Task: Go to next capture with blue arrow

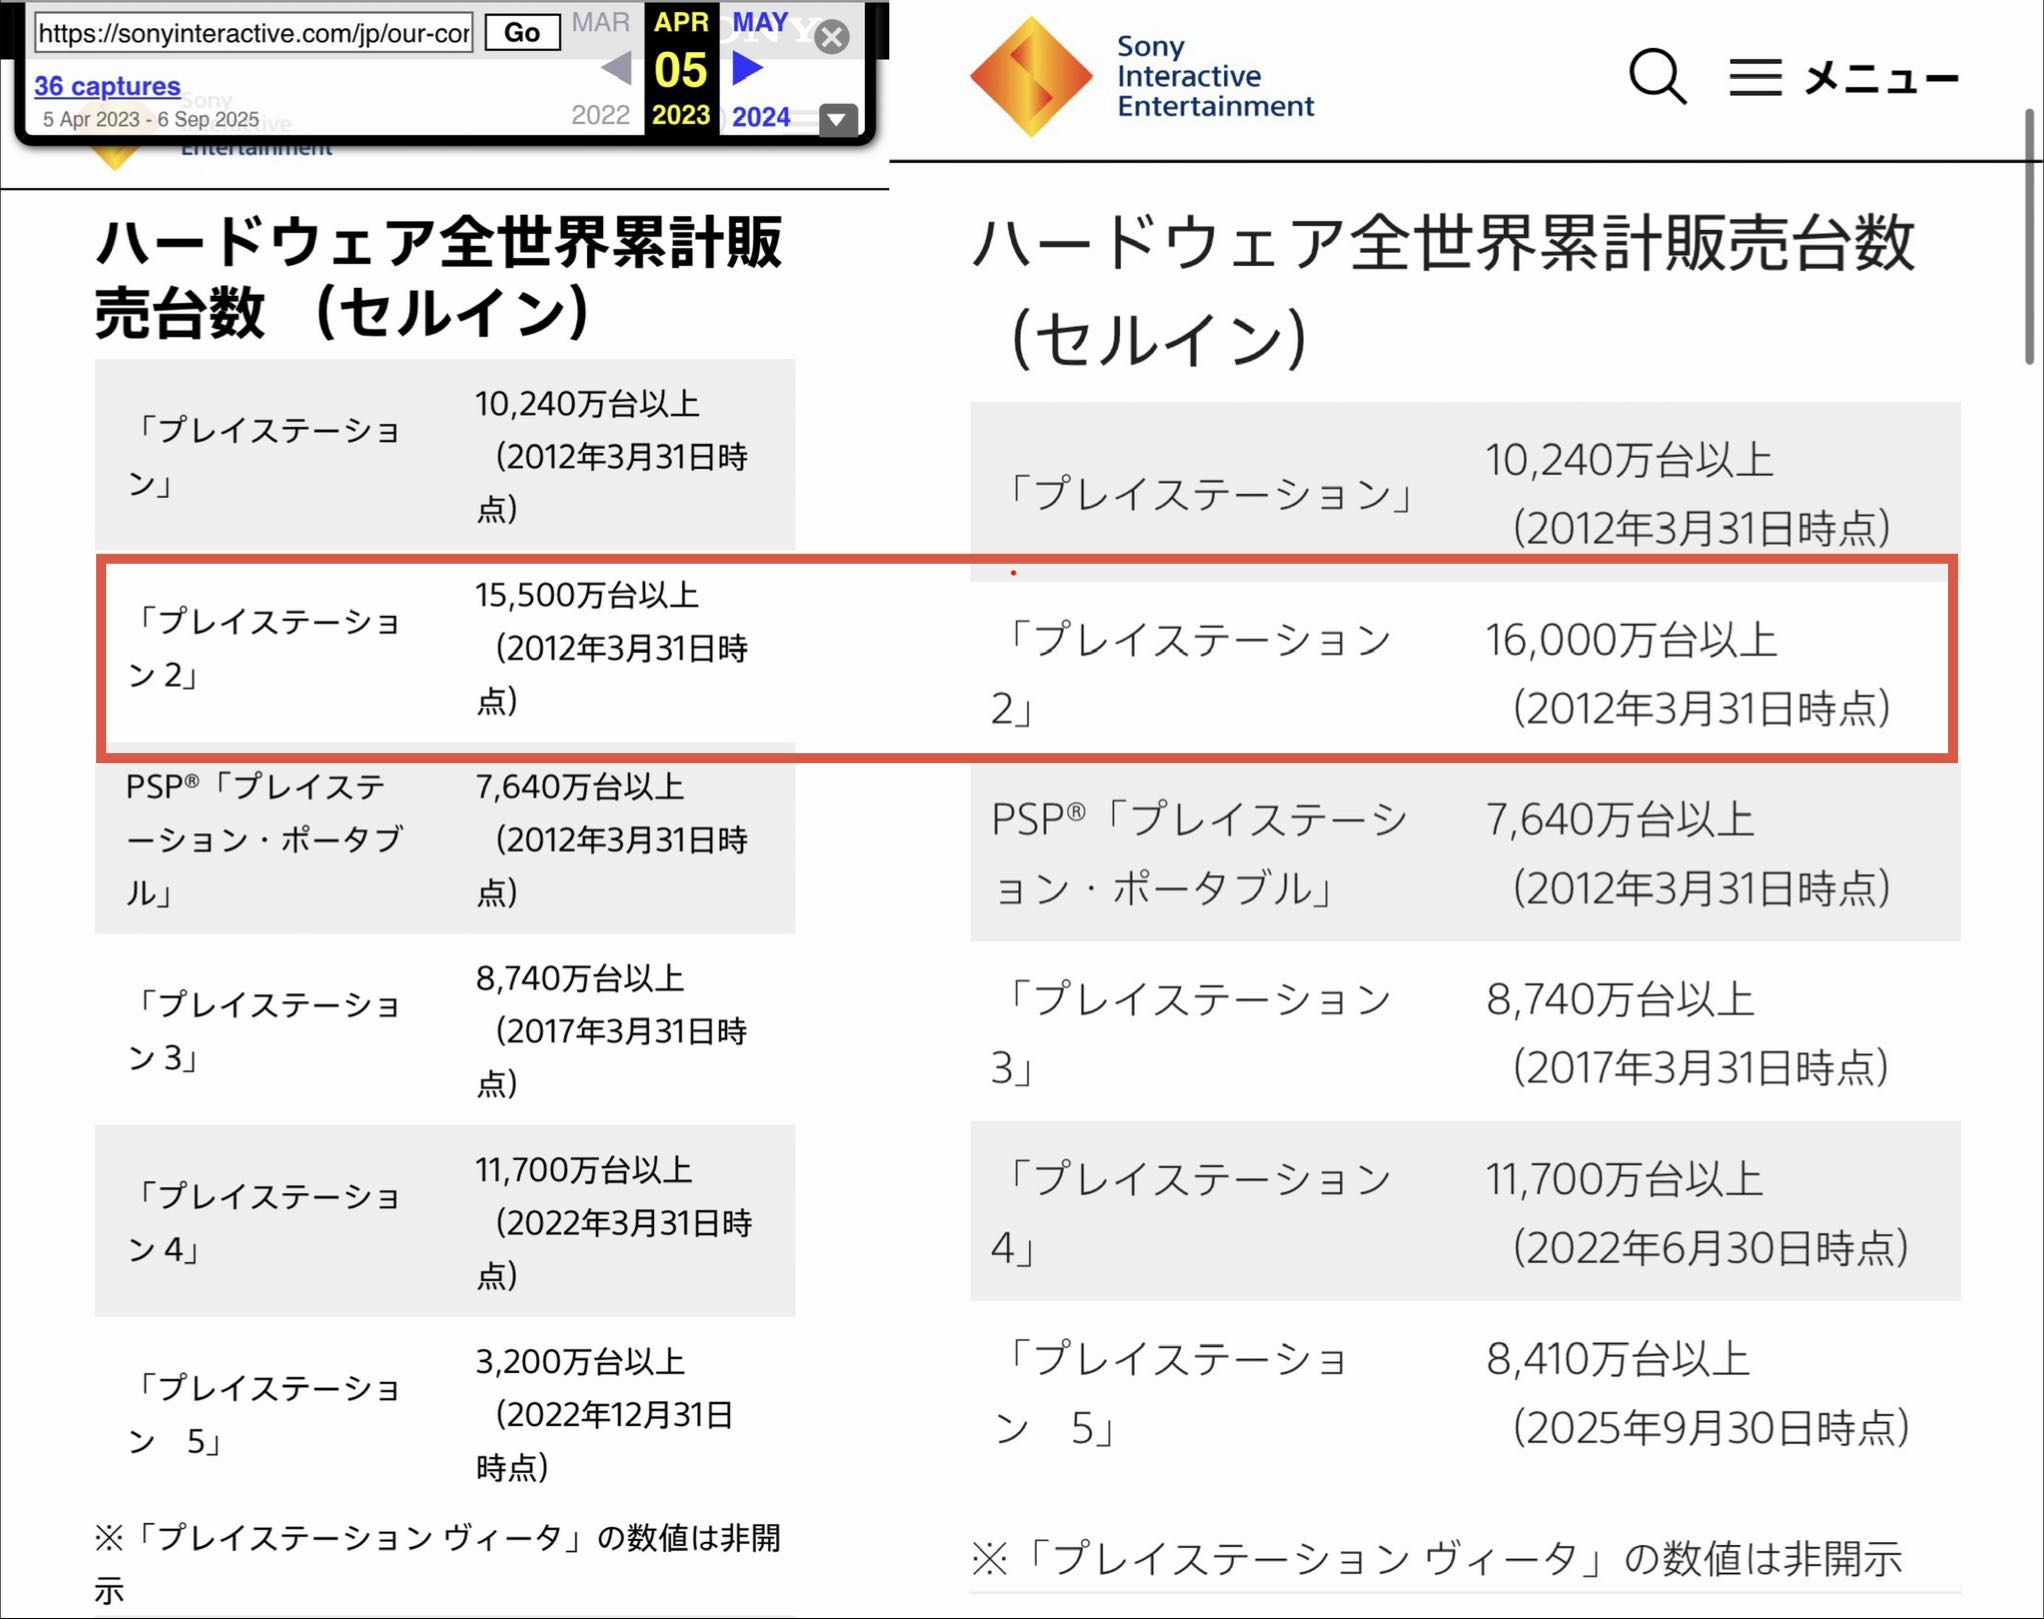Action: 747,69
